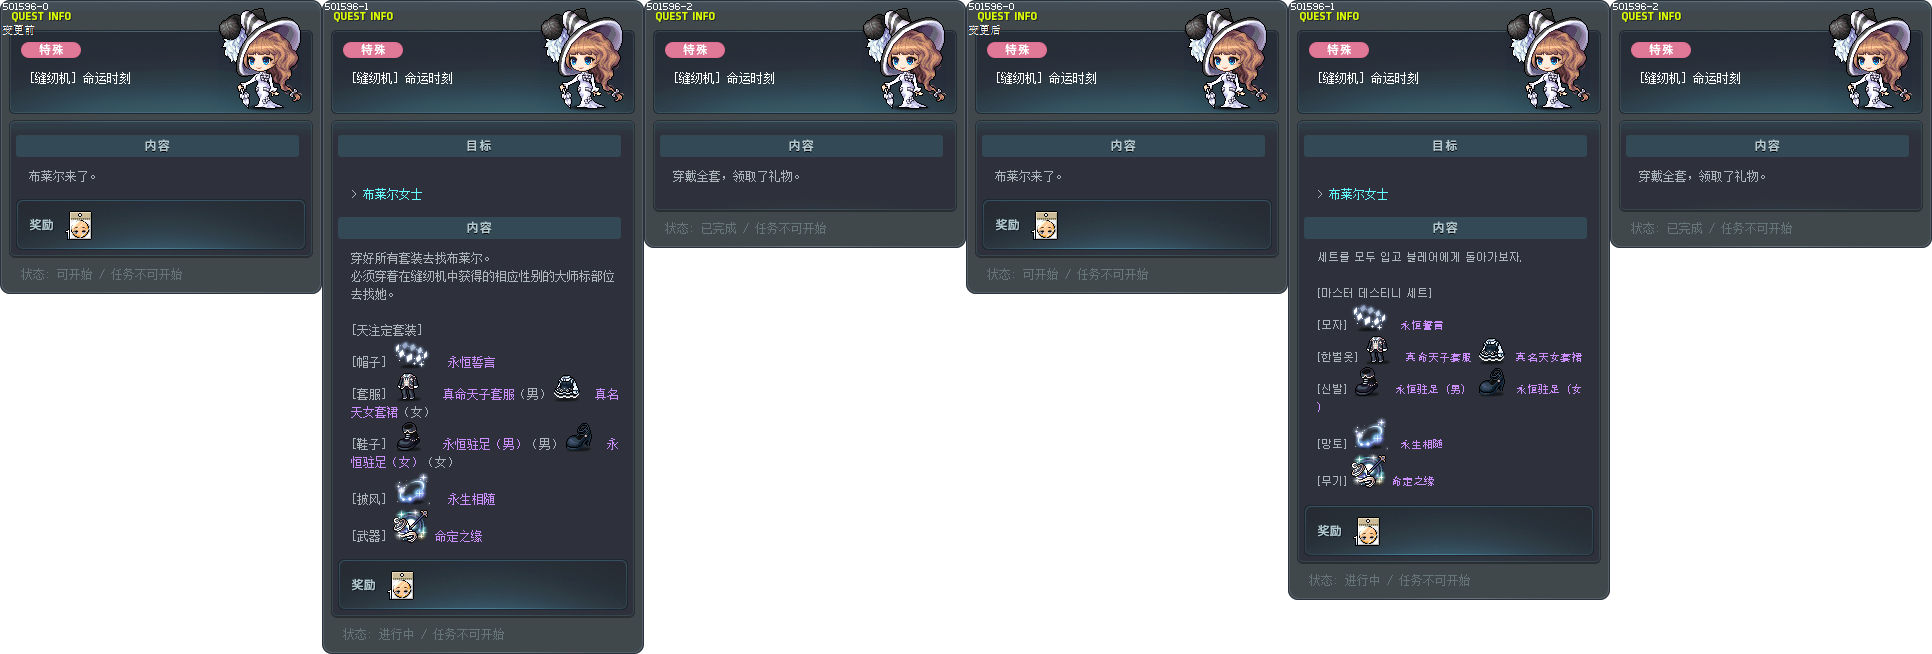Click the pink 特殊 badge in the 变更后 panel
This screenshot has height=654, width=1932.
[x=1017, y=50]
